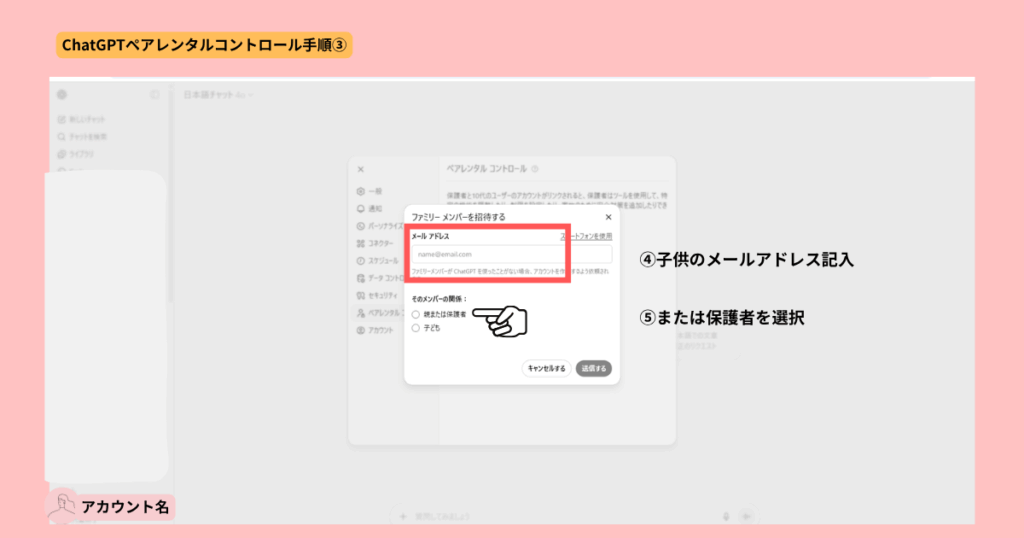Open the help icon beside ペアレンタル コントロール

click(x=535, y=169)
